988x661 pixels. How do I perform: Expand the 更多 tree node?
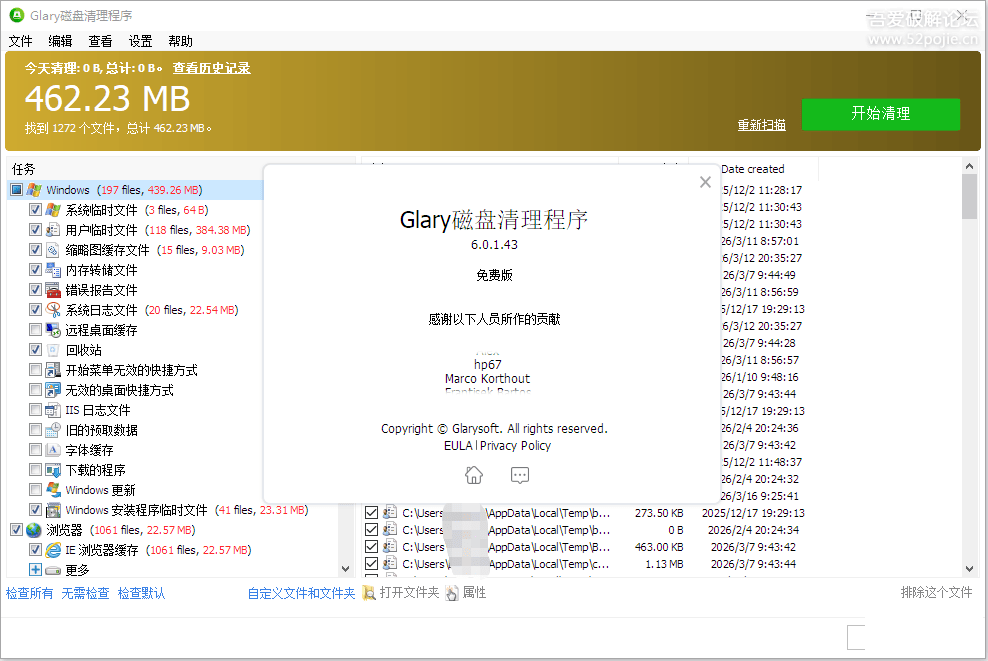click(36, 570)
